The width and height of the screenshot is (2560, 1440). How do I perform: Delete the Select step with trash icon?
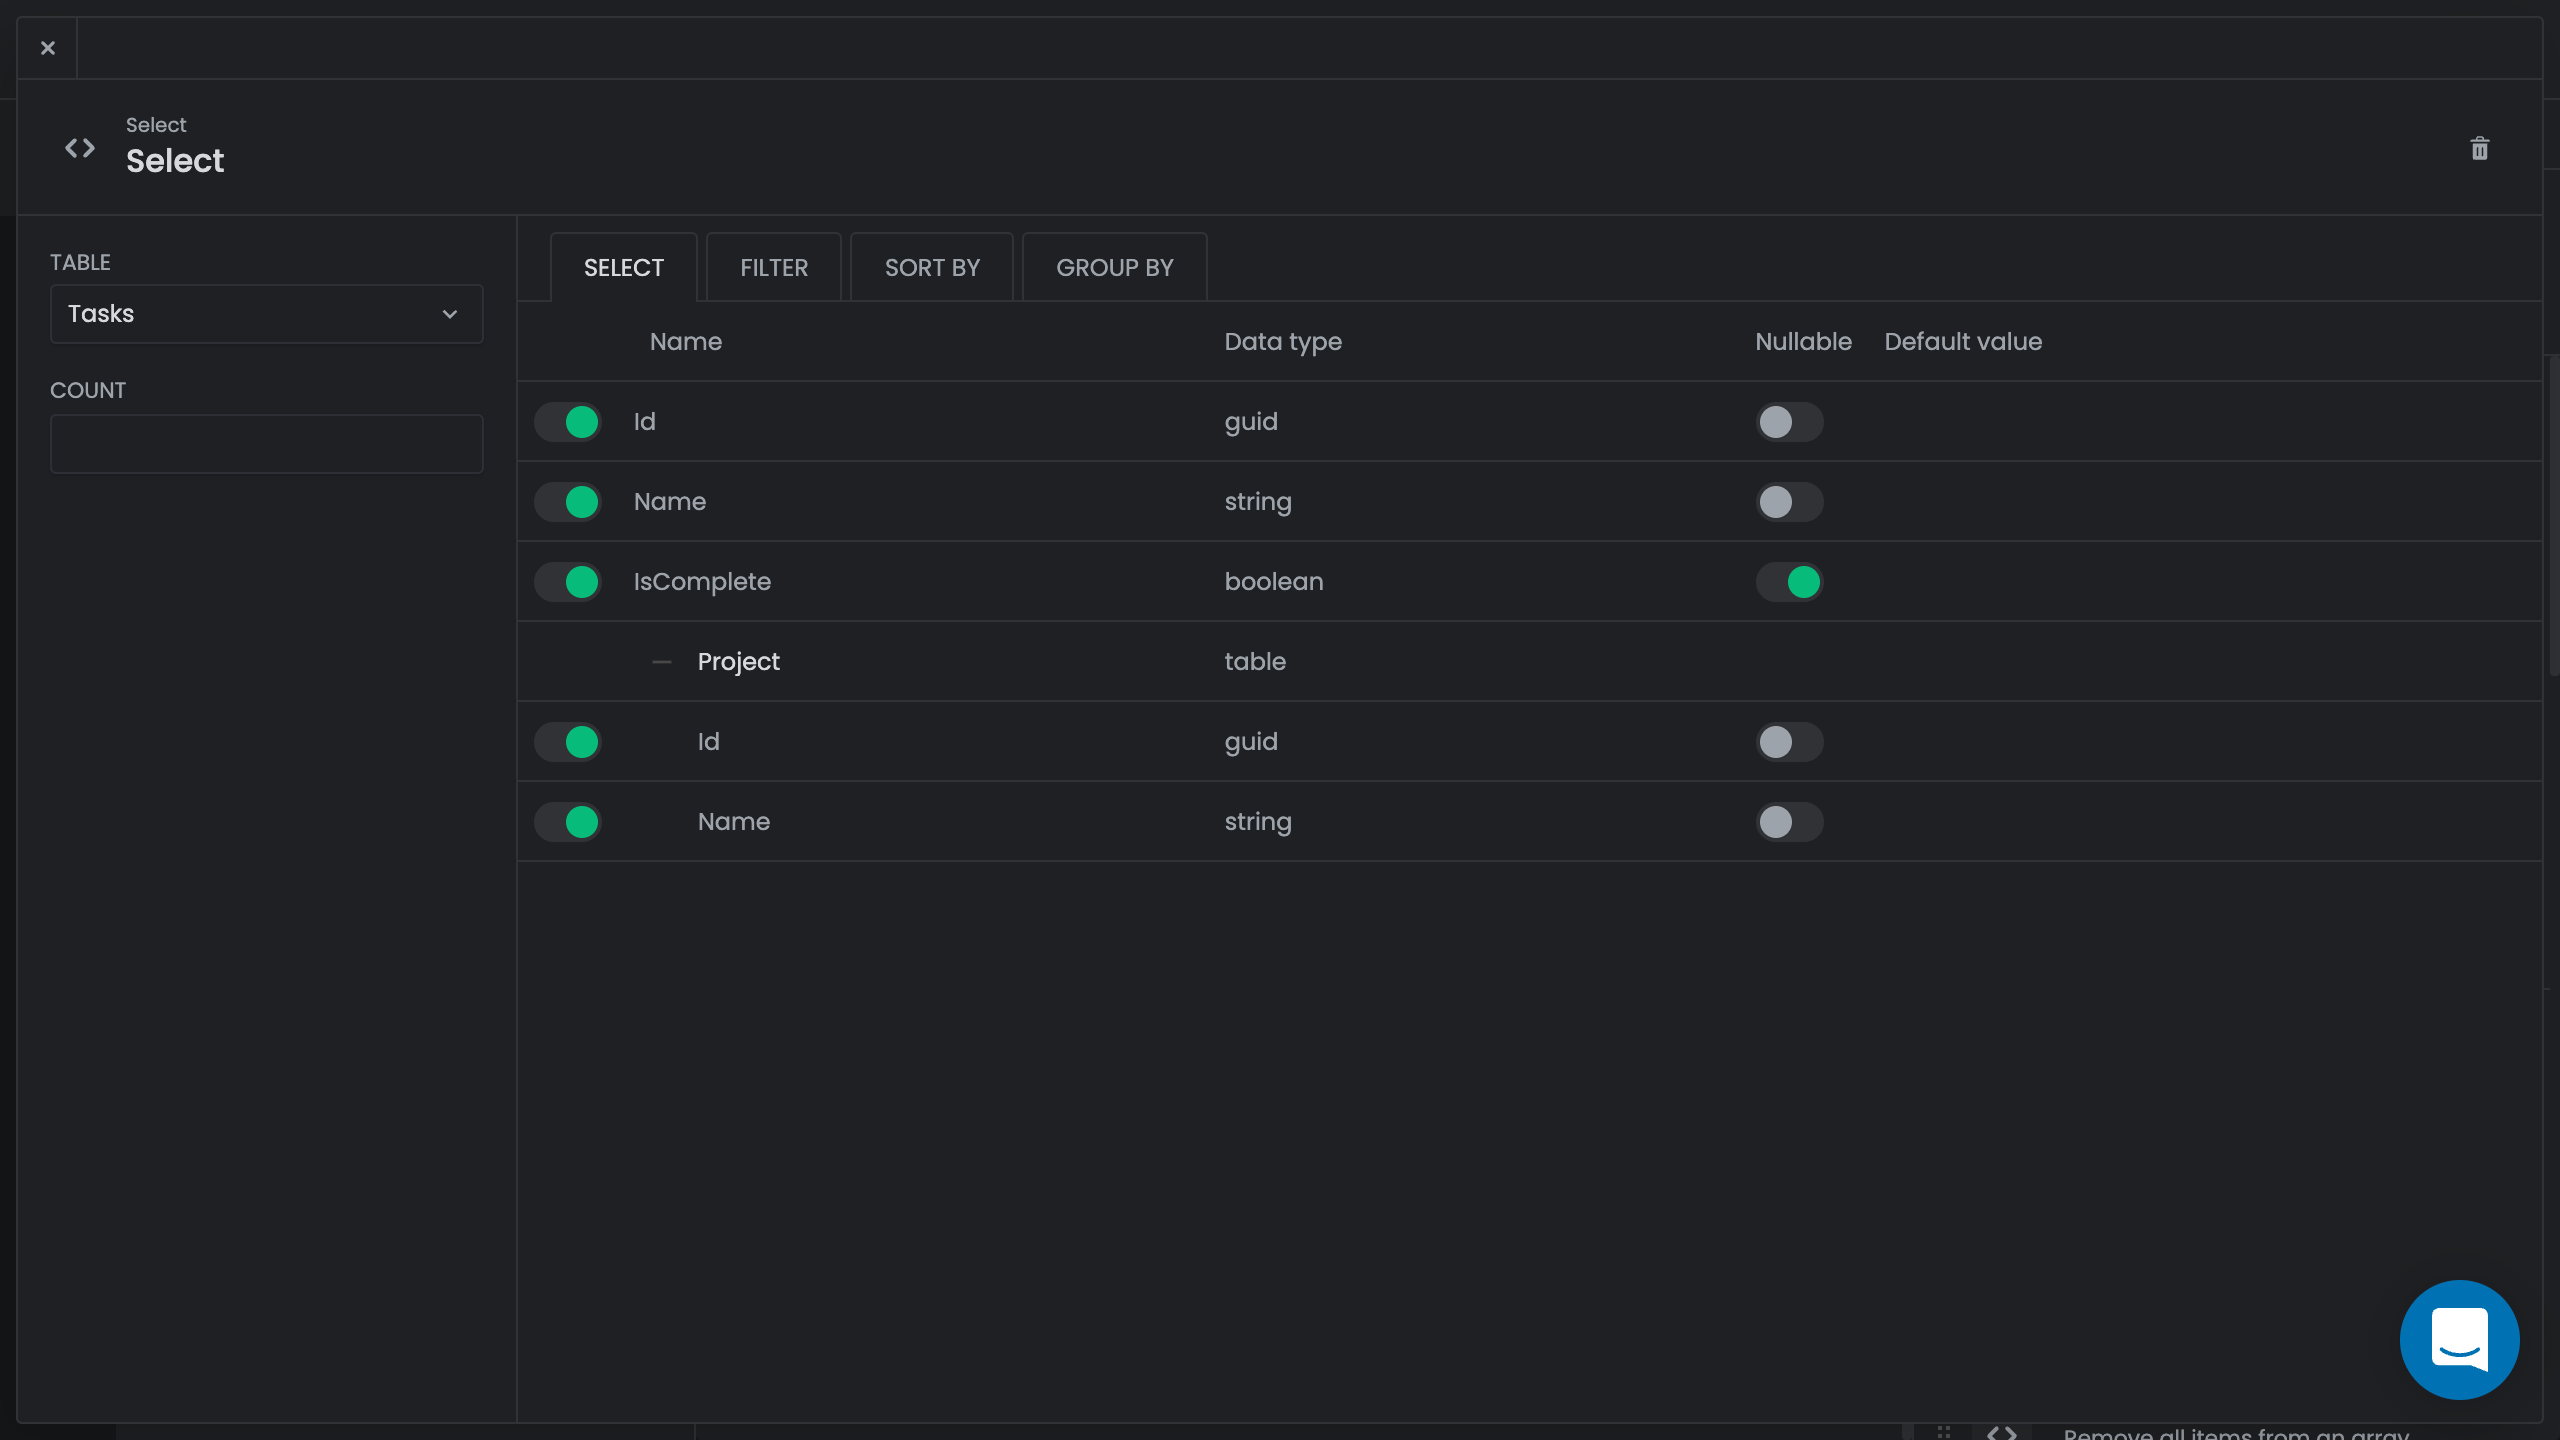click(x=2479, y=149)
